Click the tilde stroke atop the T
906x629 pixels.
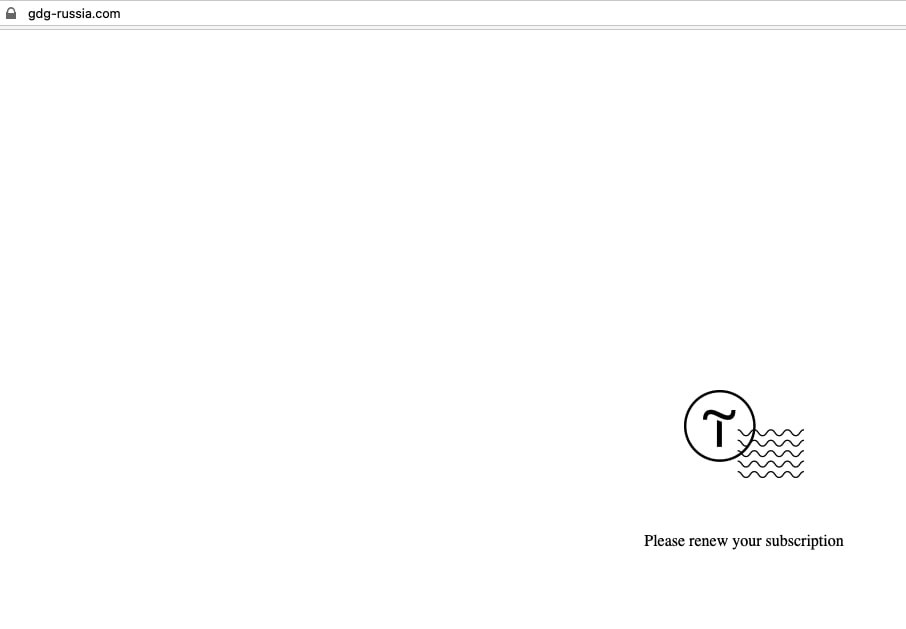719,414
